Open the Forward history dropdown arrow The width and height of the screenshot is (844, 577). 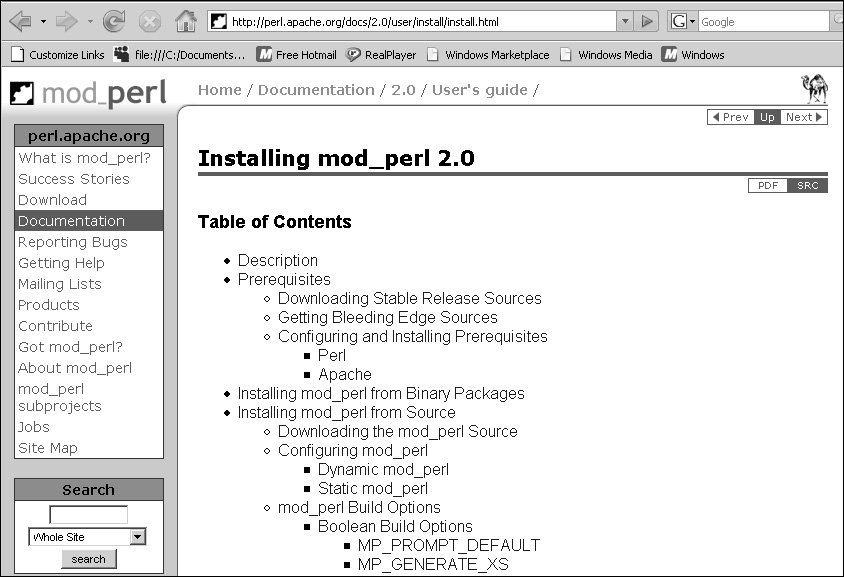pos(90,22)
